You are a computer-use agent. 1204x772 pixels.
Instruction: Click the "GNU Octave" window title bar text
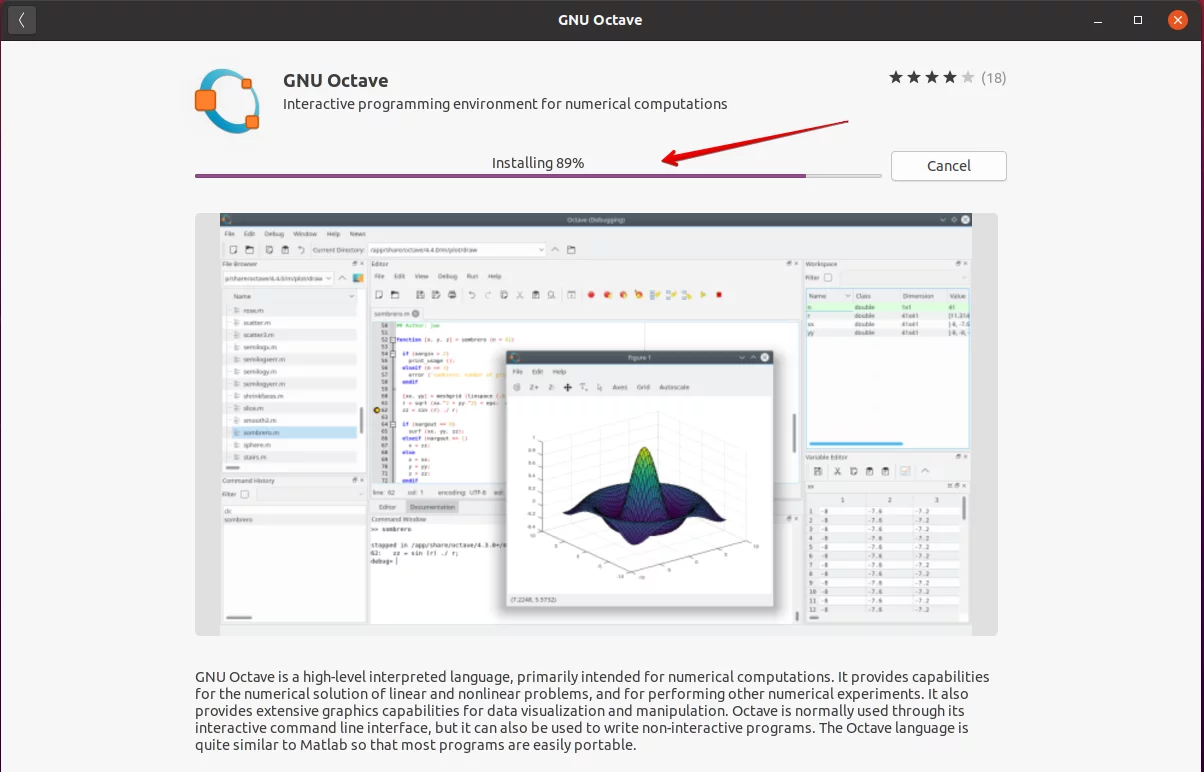click(600, 20)
